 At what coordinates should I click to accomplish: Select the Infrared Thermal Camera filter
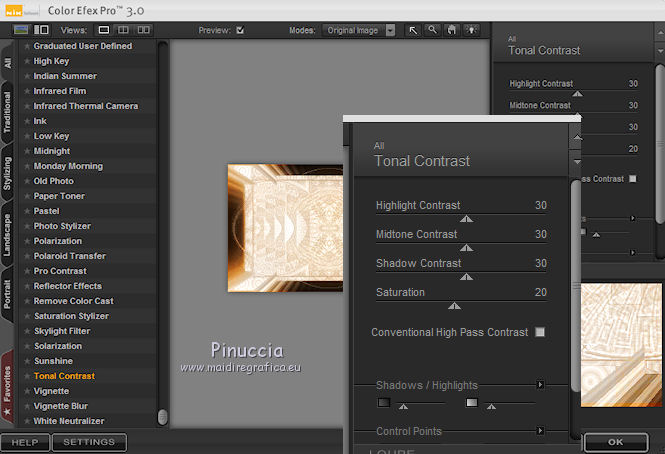coord(86,106)
